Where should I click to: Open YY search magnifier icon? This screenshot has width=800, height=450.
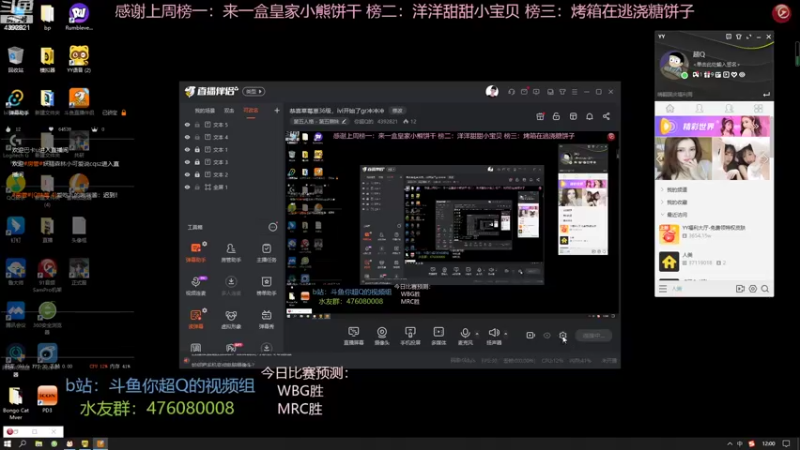[x=765, y=289]
